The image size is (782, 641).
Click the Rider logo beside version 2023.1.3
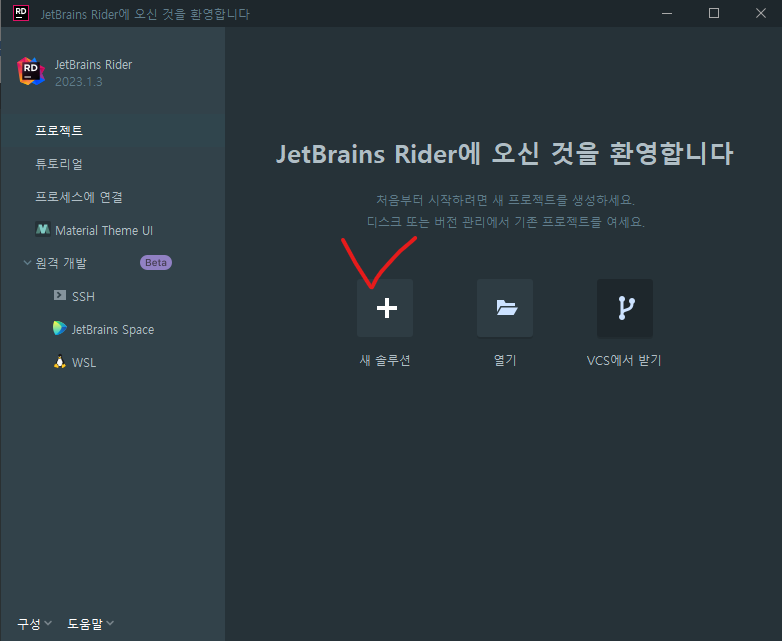coord(31,72)
